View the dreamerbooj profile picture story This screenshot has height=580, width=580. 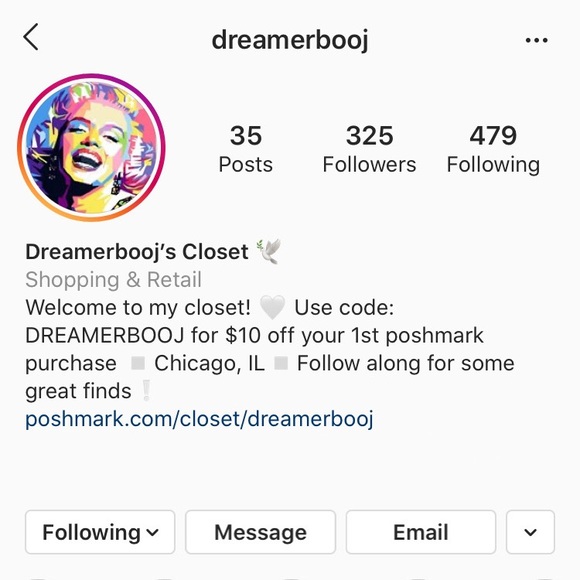[x=91, y=148]
